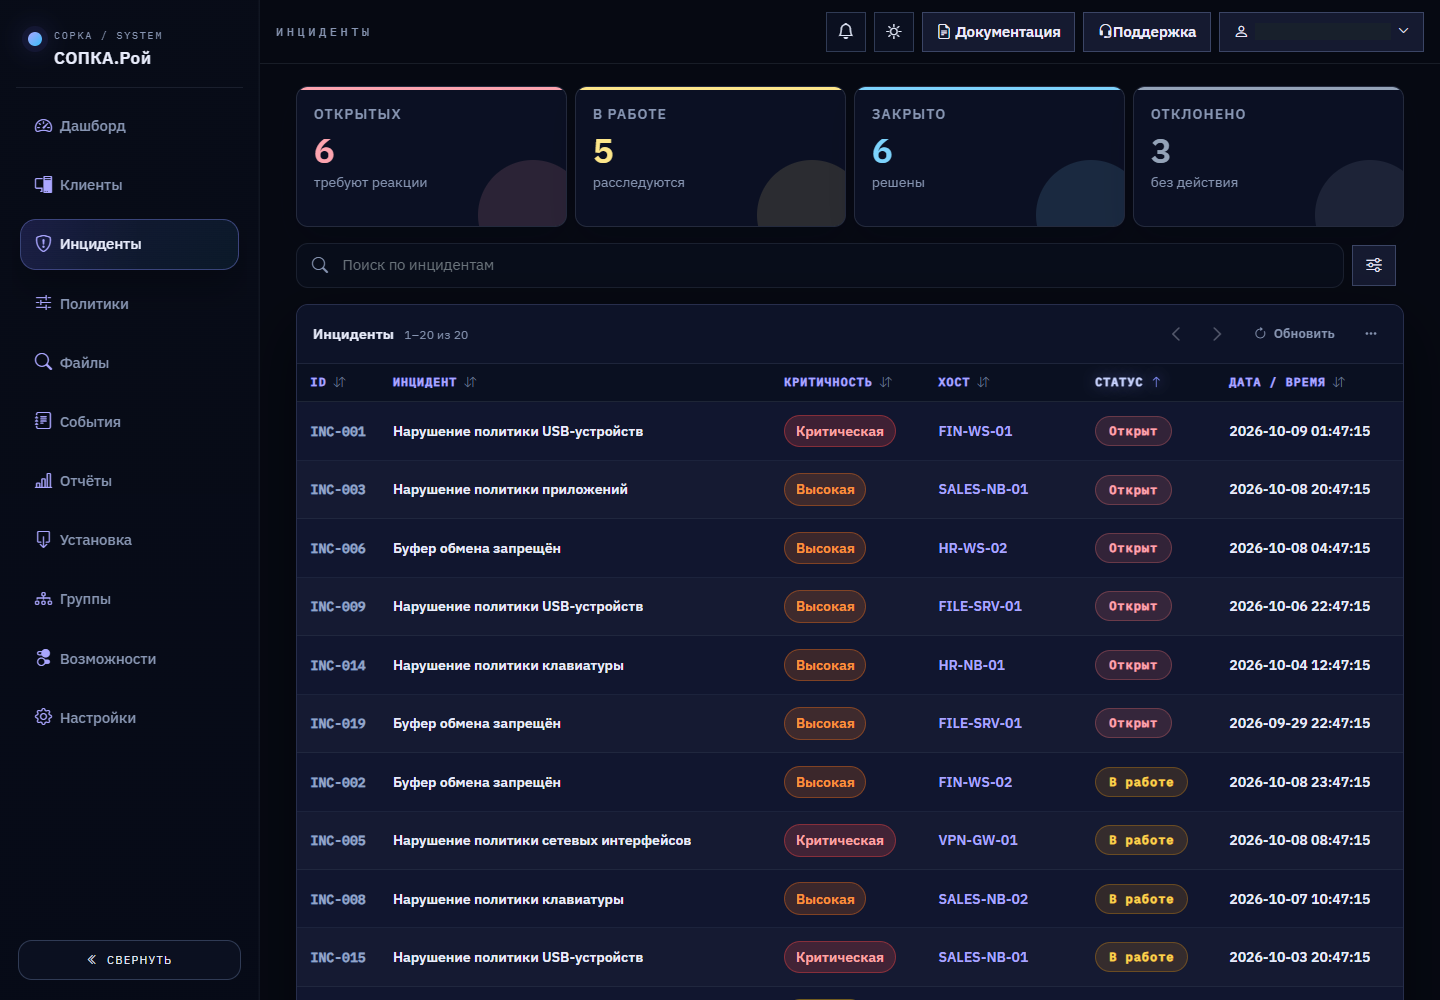Click the Настройки gear icon
Viewport: 1440px width, 1000px height.
pos(43,717)
